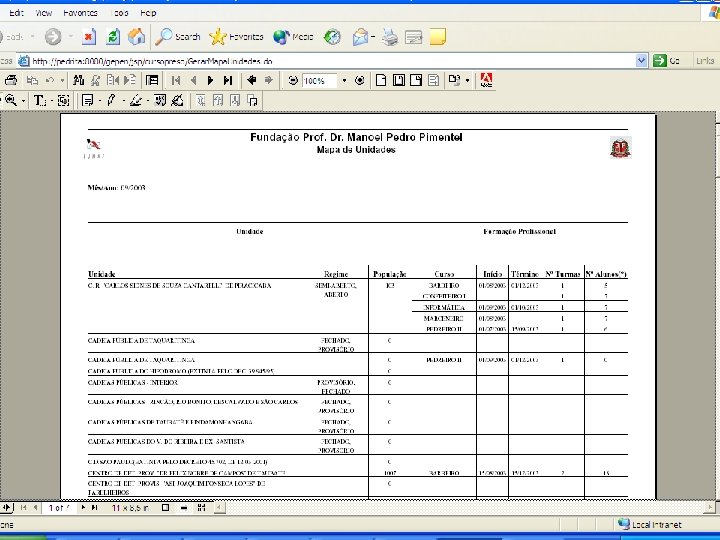Open the Tools menu
Viewport: 720px width, 540px height.
click(x=120, y=13)
